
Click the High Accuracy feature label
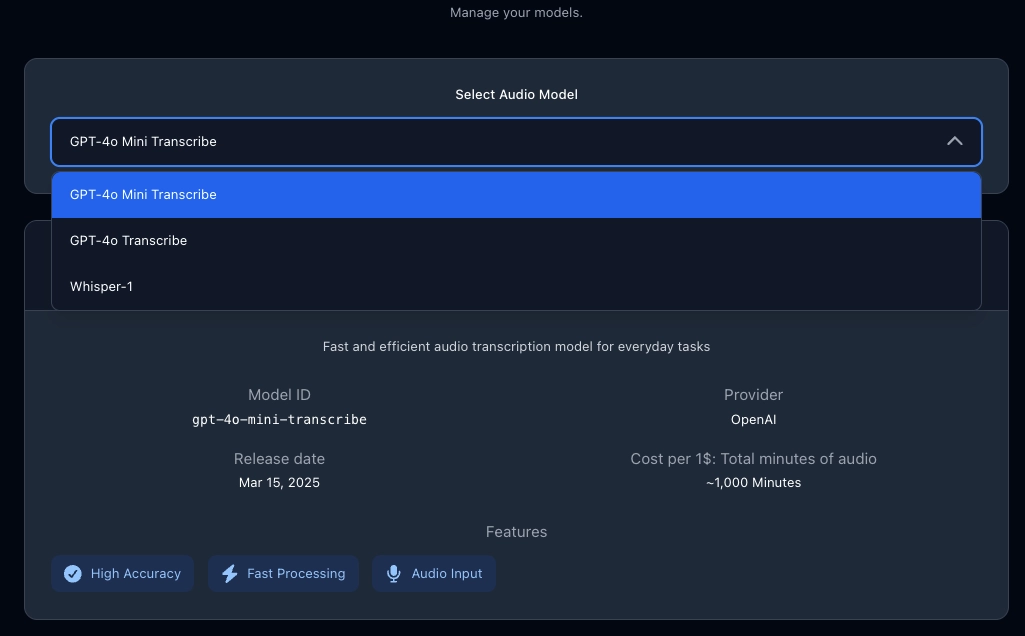(x=136, y=574)
